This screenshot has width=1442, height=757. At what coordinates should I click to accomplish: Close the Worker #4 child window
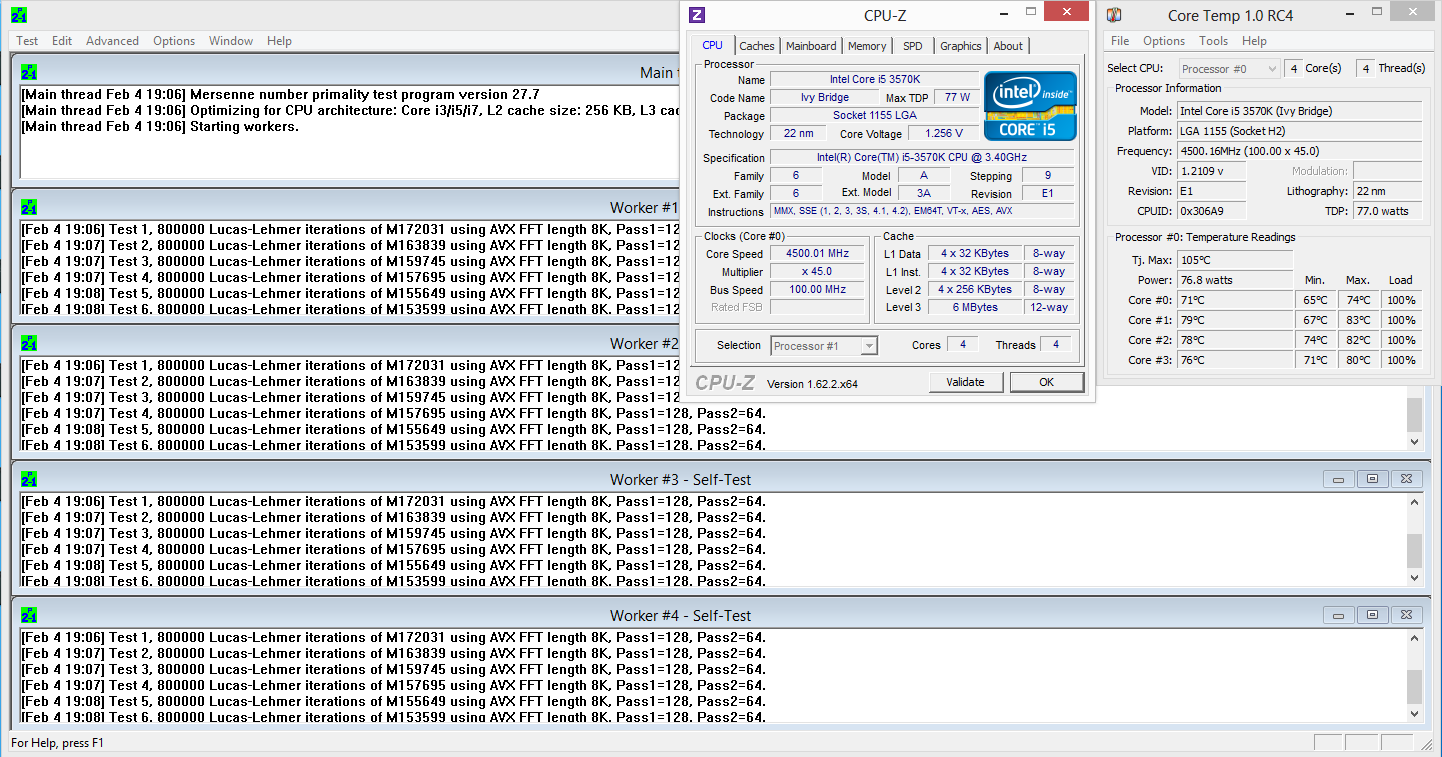click(x=1406, y=615)
